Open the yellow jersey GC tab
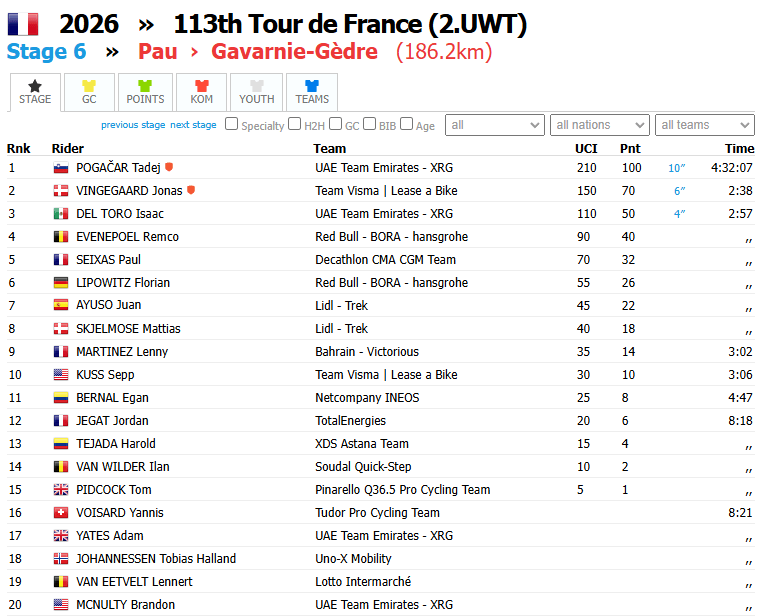 tap(89, 92)
